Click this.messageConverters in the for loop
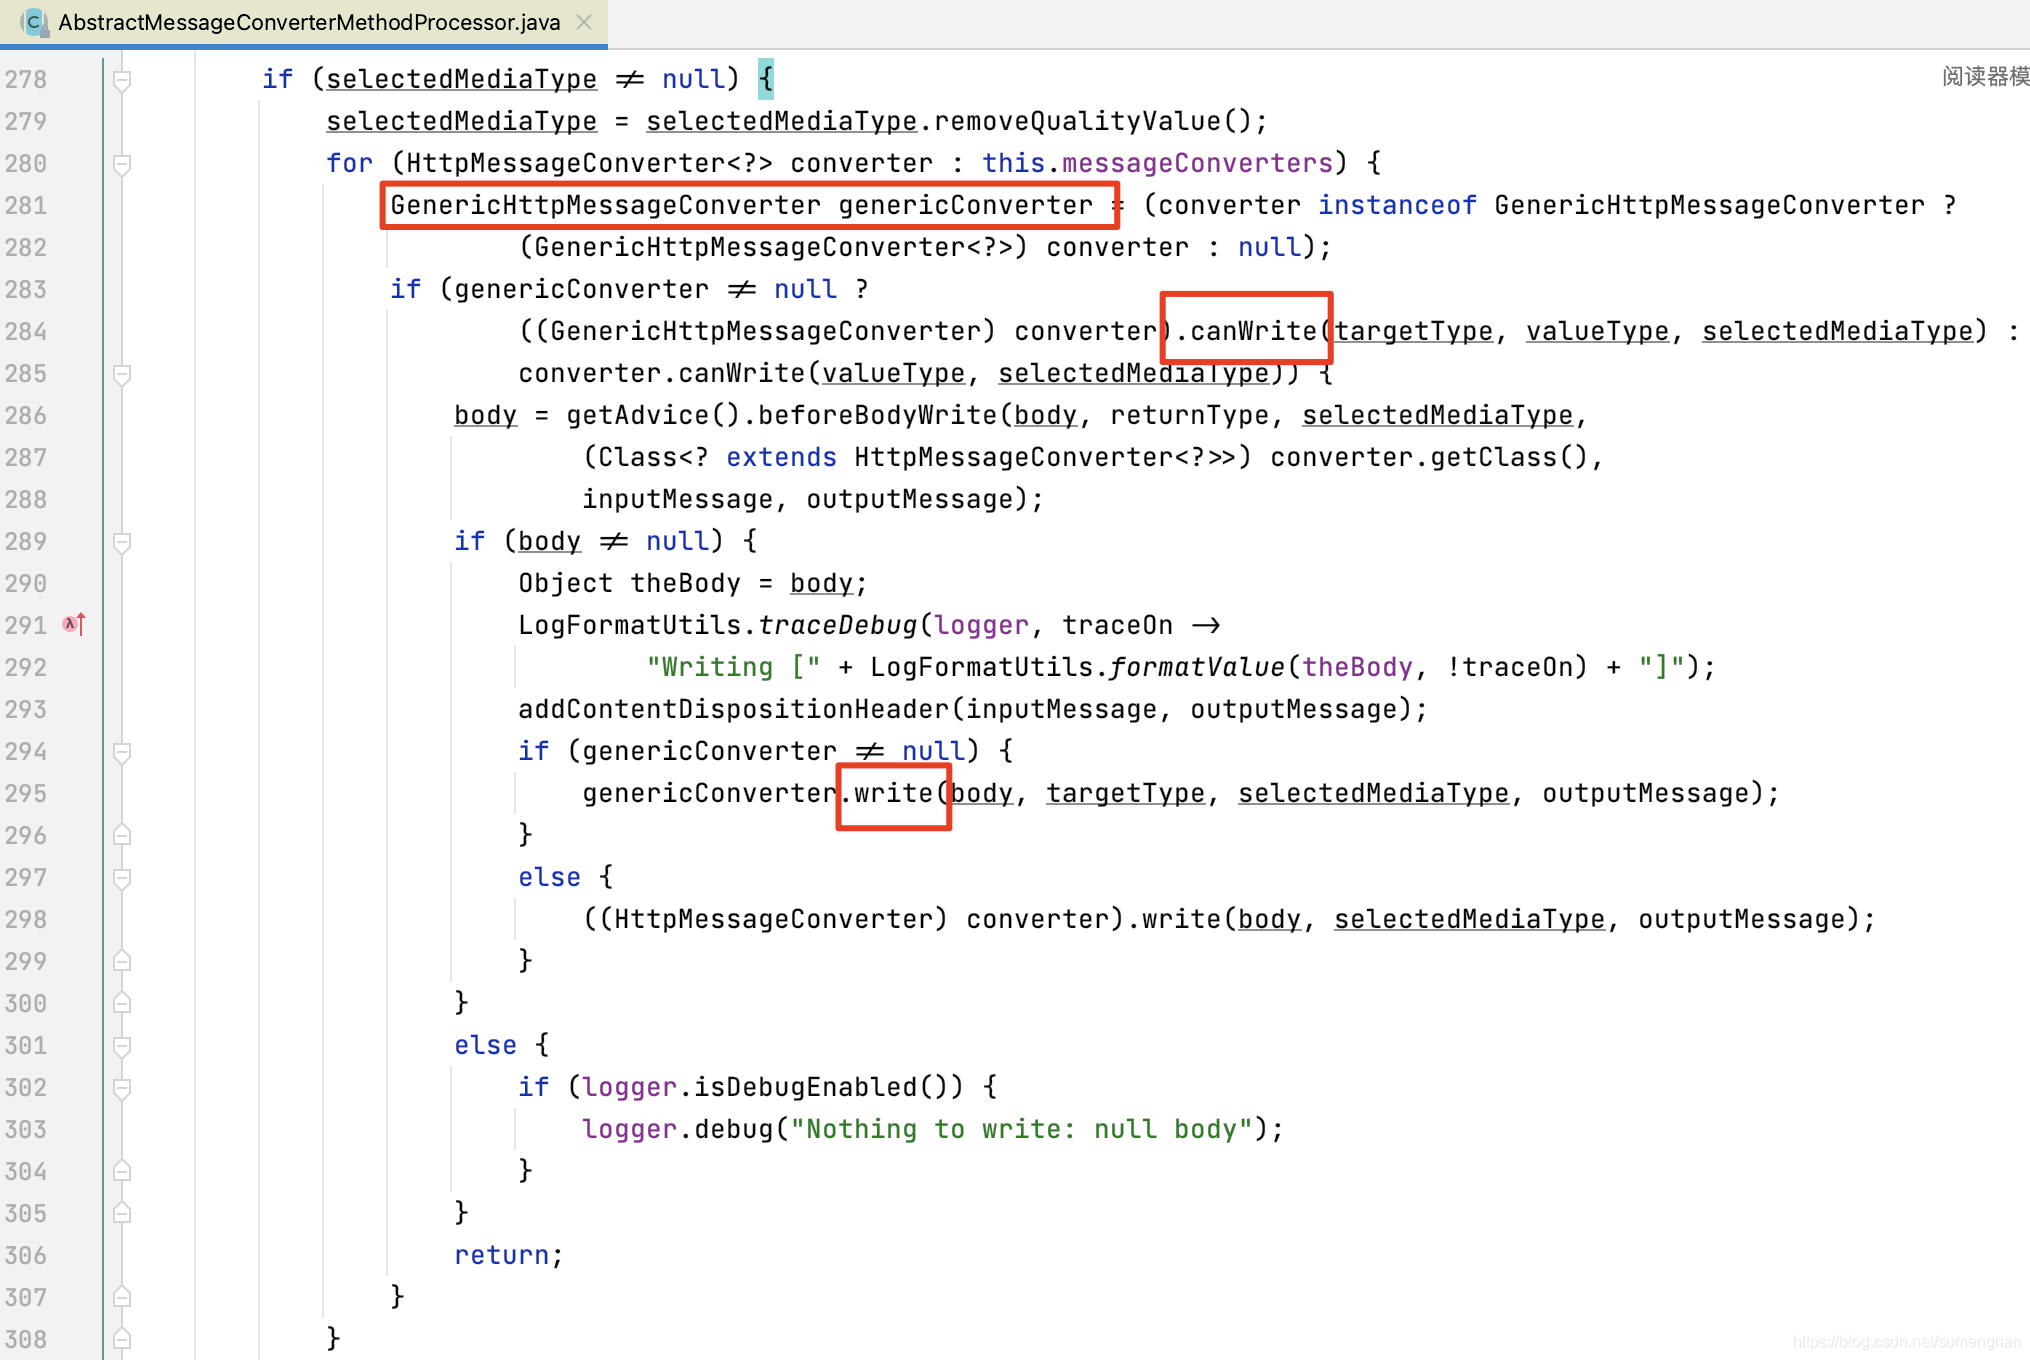2030x1360 pixels. (x=1158, y=163)
